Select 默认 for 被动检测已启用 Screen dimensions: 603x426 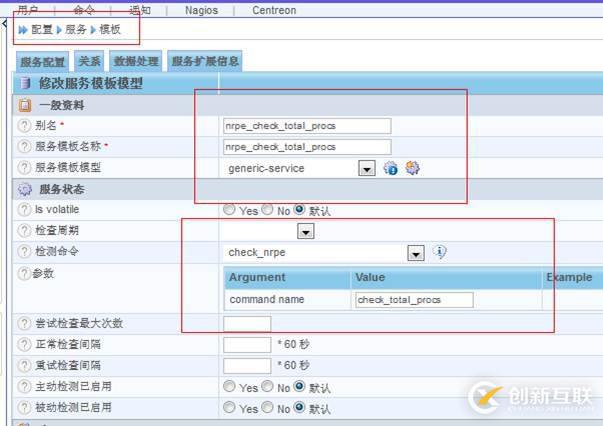tap(299, 407)
